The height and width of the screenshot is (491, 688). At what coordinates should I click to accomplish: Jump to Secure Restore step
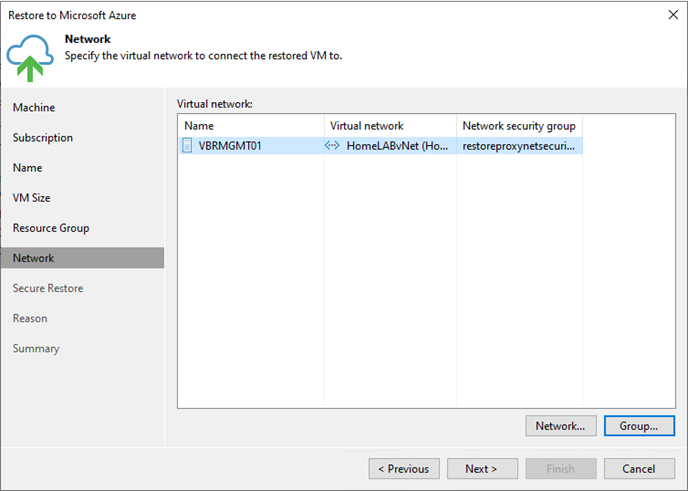[x=48, y=288]
